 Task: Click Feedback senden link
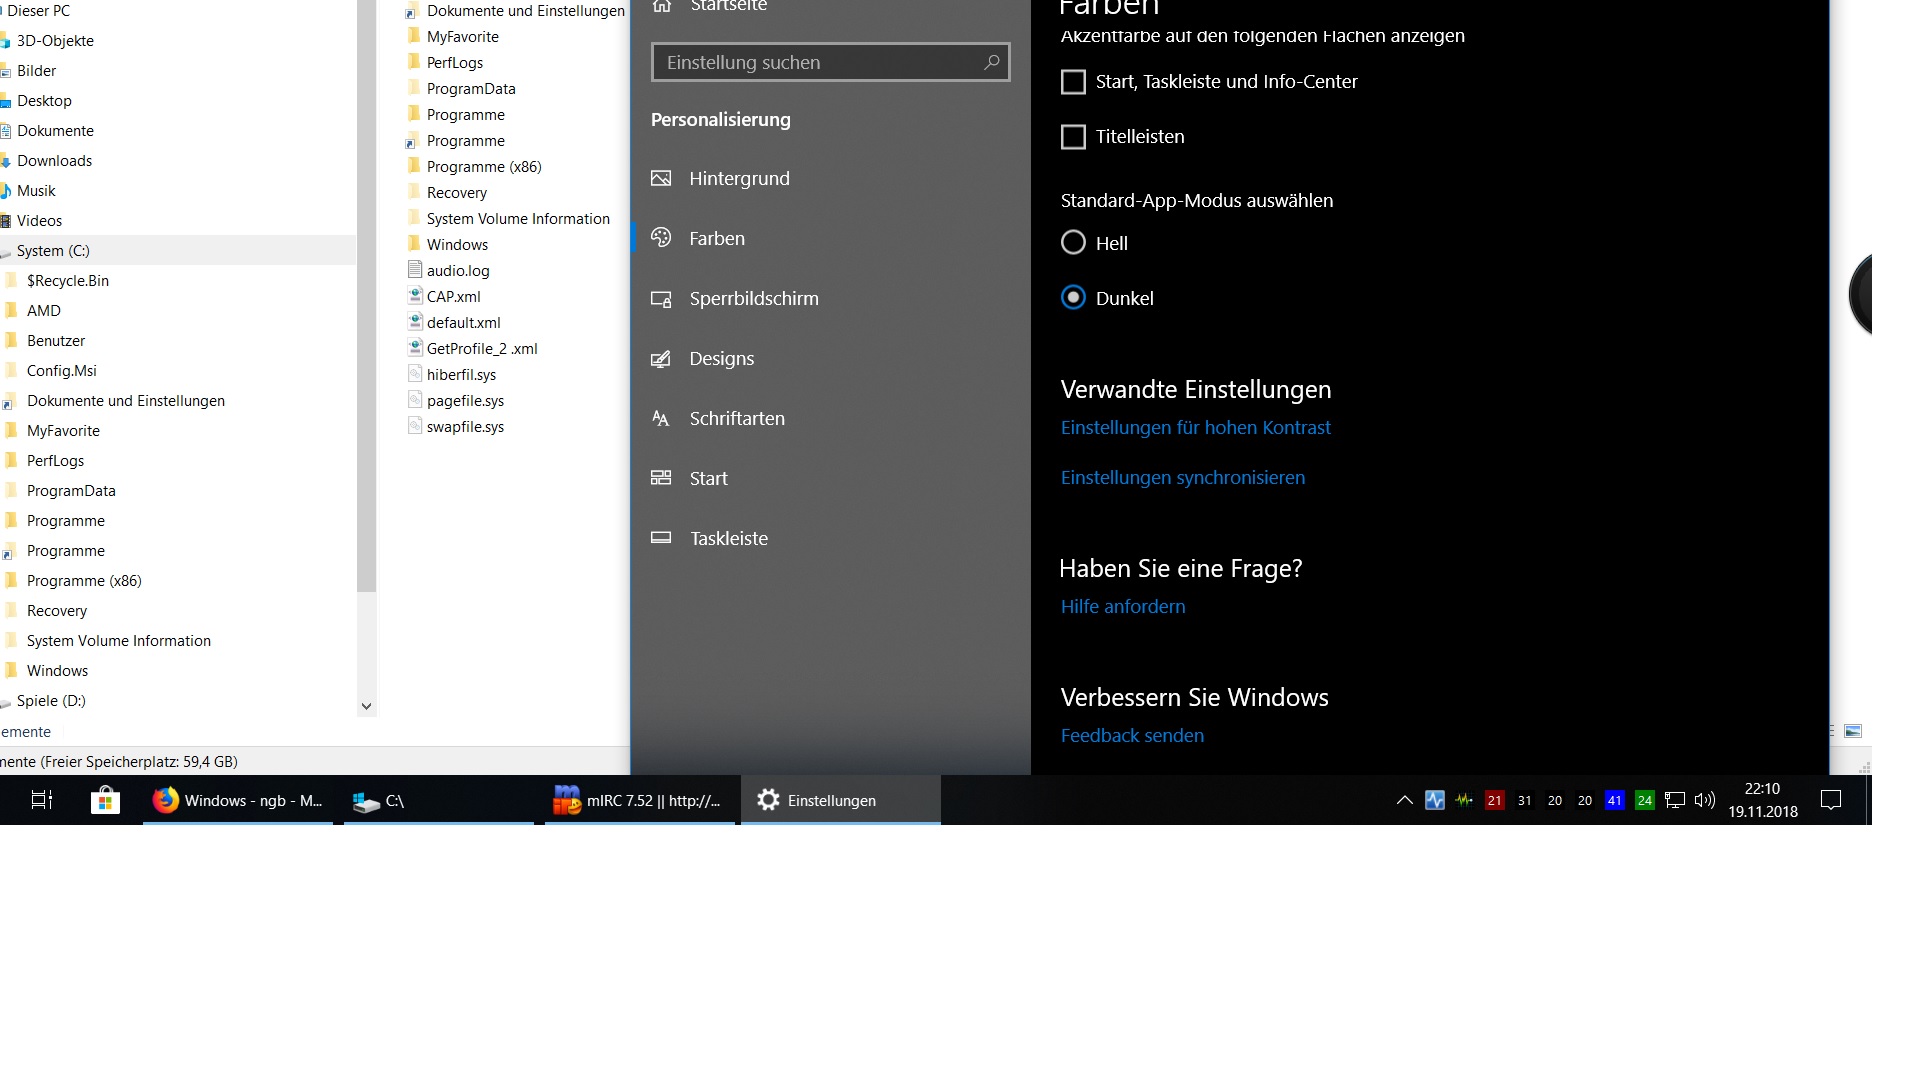pyautogui.click(x=1132, y=736)
